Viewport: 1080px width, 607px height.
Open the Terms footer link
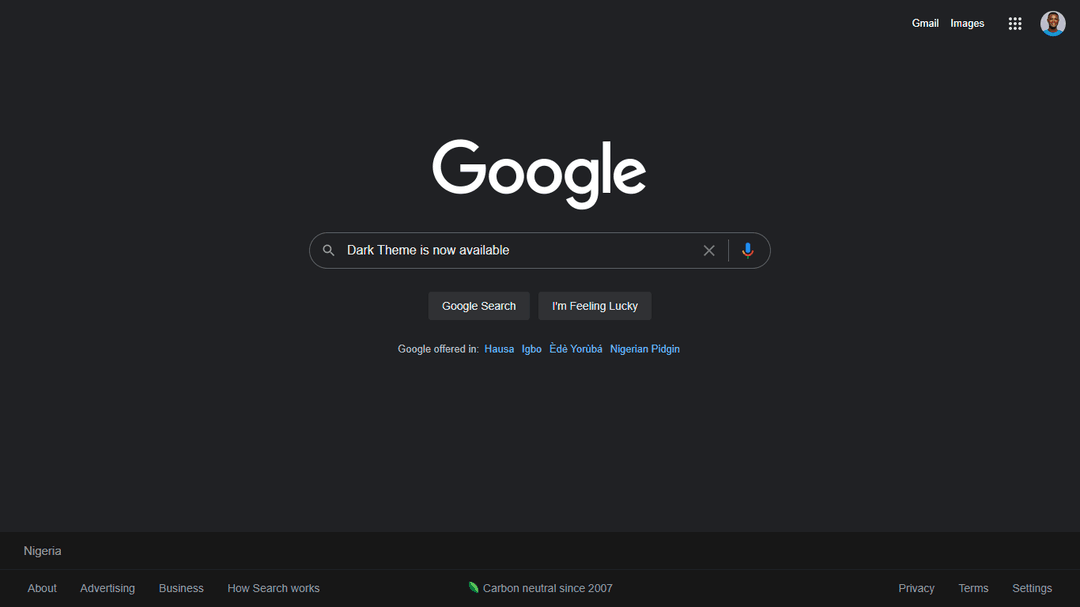pyautogui.click(x=973, y=588)
